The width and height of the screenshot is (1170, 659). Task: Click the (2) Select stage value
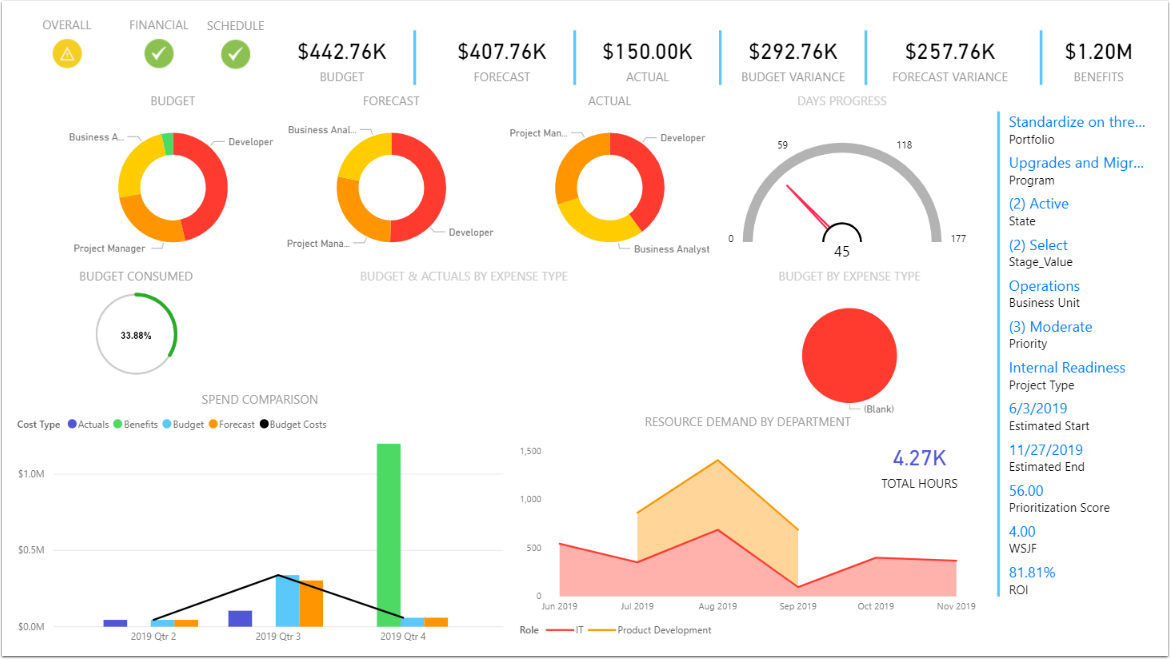[x=1038, y=245]
